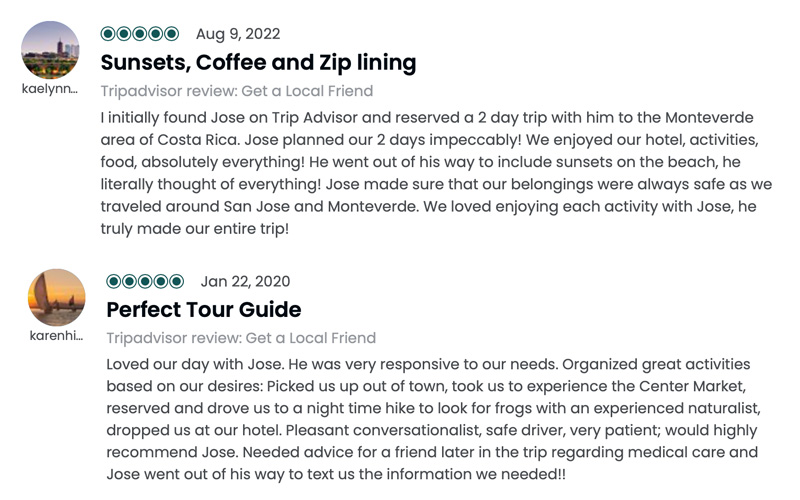Click the first review's 'Tripadvisor review: Get a Local Friend' link
This screenshot has height=500, width=800.
coord(237,91)
